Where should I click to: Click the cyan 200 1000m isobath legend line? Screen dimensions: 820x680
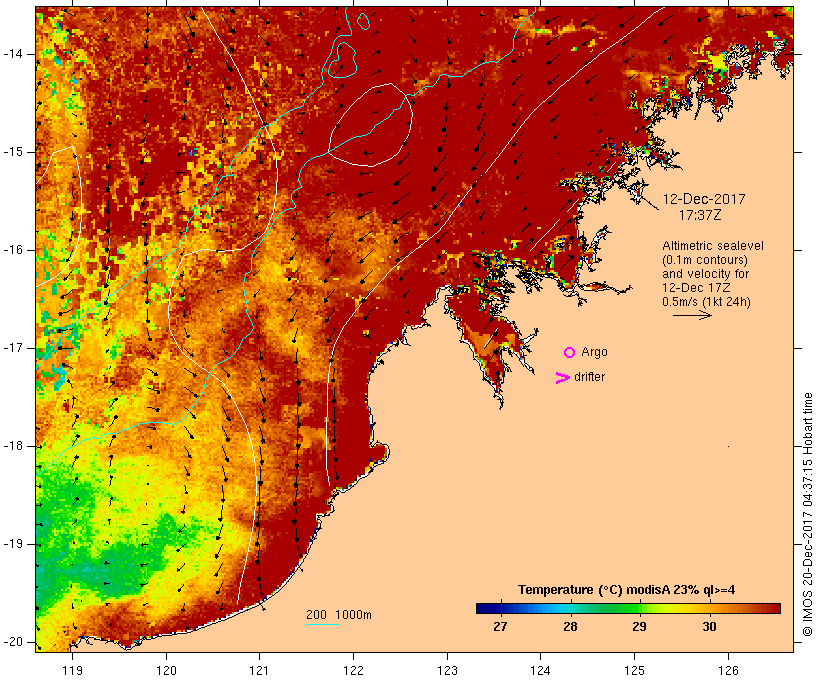[323, 625]
